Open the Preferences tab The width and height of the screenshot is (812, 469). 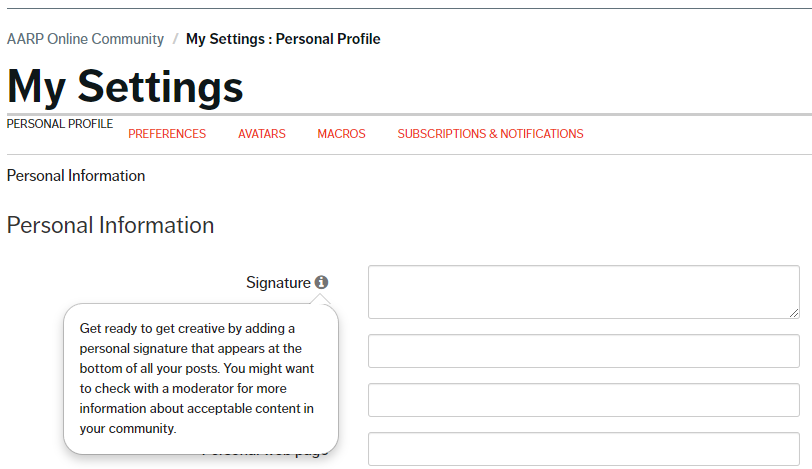(167, 134)
